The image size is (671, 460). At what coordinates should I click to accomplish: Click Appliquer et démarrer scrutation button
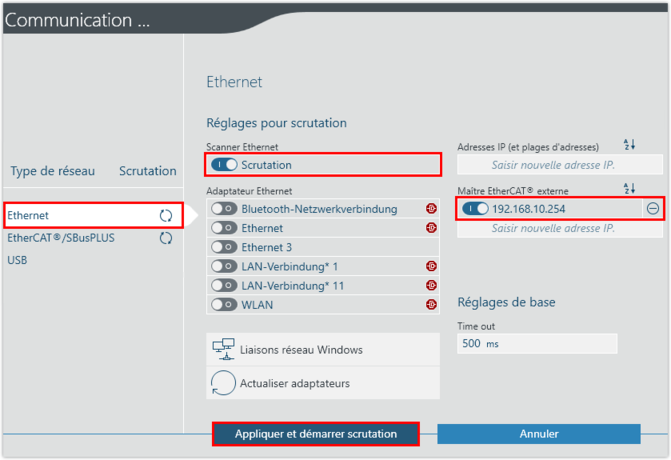(x=315, y=434)
